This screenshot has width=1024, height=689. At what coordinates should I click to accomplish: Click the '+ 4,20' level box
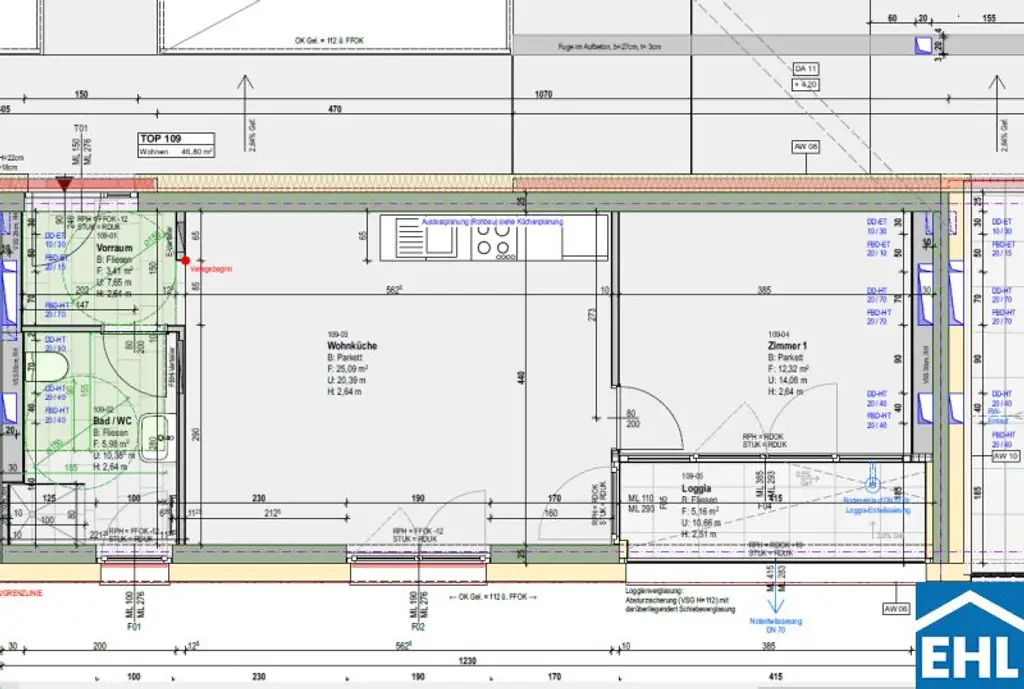pyautogui.click(x=805, y=84)
